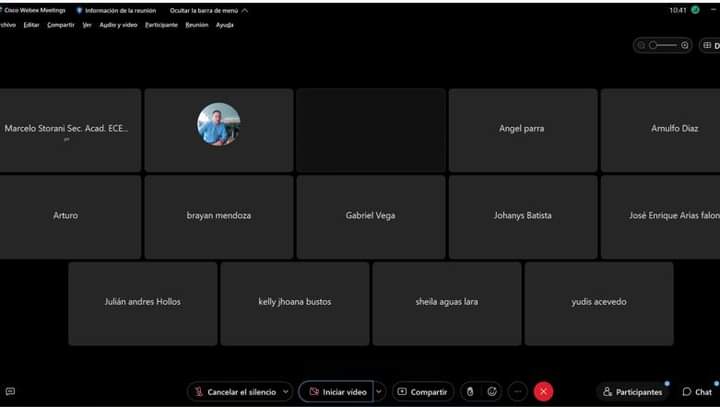Select the José Enrique Arias participant tile
Viewport: 720px width, 407px height.
[660, 217]
